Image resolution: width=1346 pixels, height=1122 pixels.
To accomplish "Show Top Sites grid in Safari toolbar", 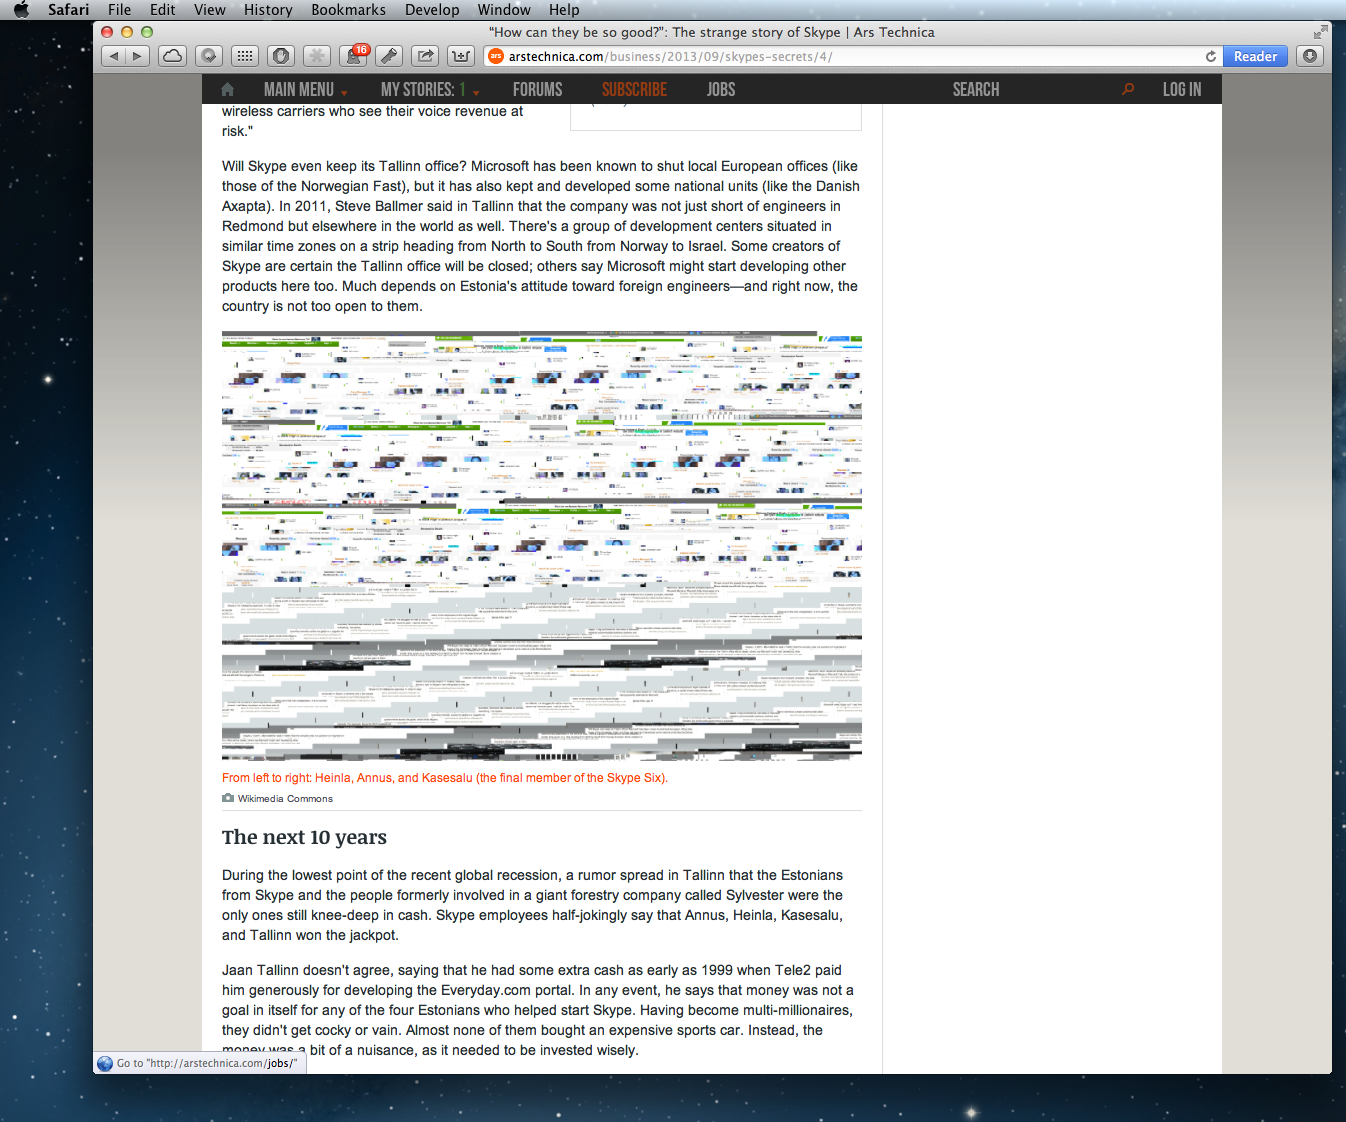I will [245, 56].
